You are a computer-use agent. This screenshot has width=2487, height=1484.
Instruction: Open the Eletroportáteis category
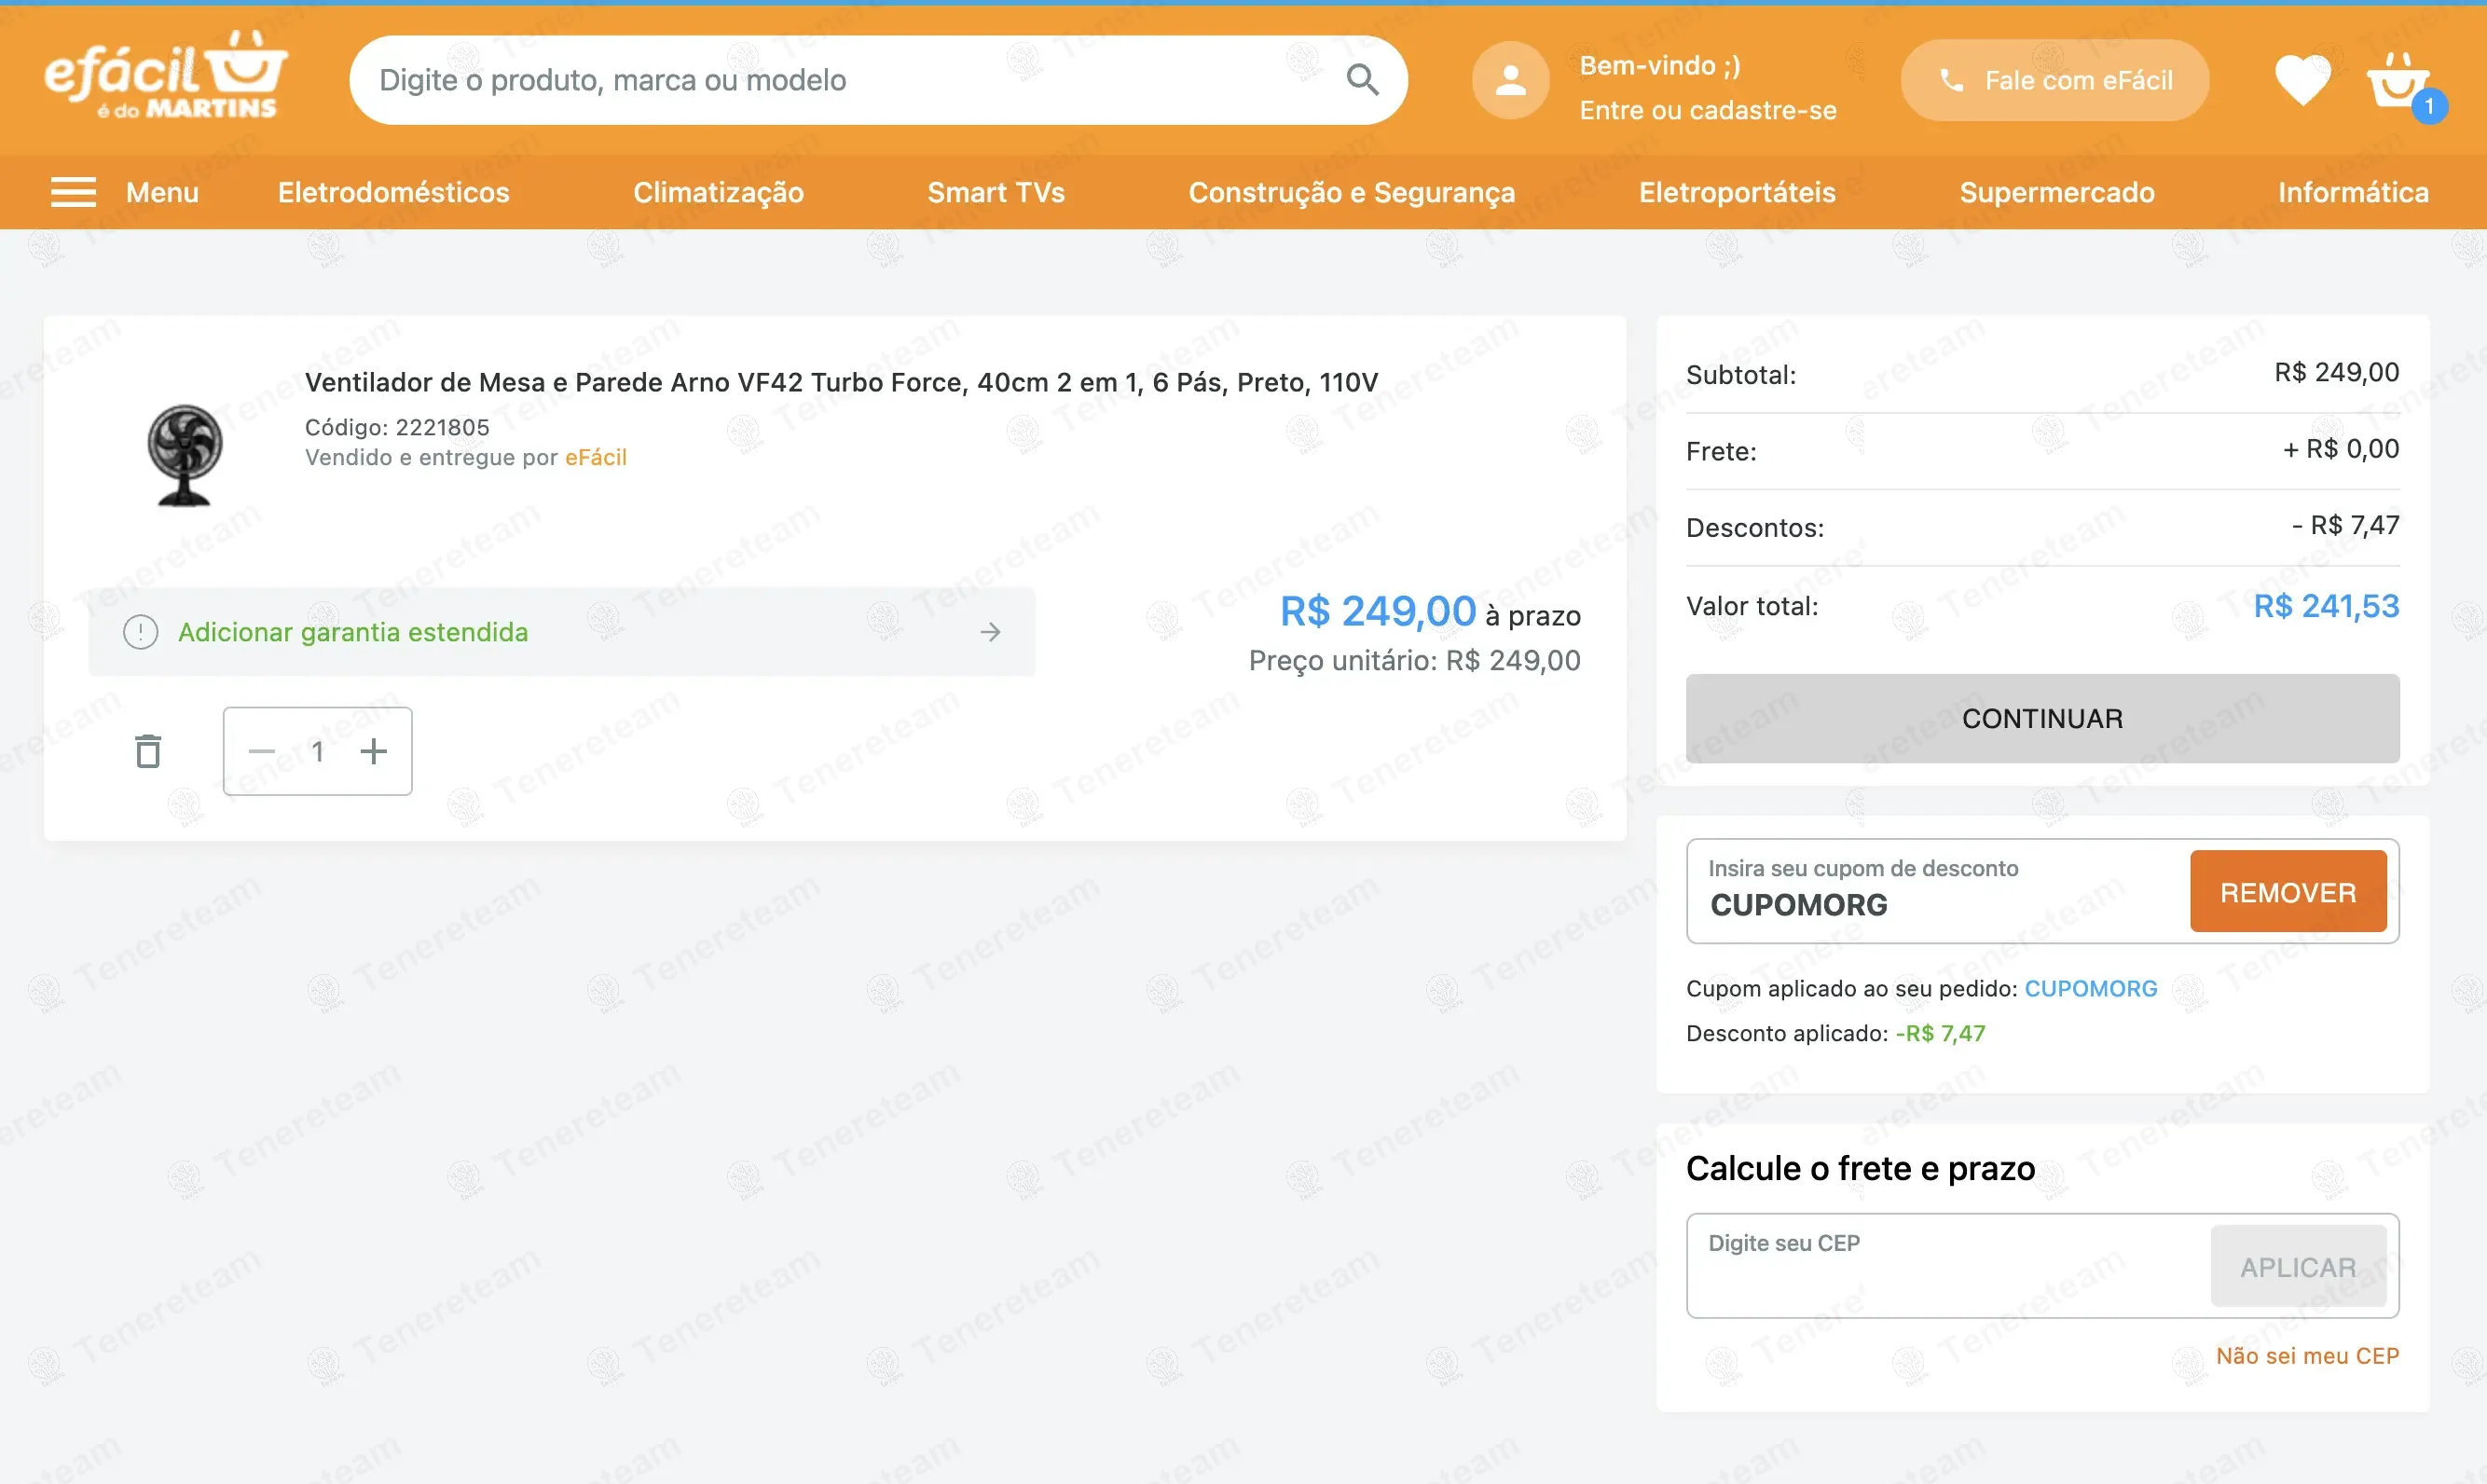[1737, 192]
